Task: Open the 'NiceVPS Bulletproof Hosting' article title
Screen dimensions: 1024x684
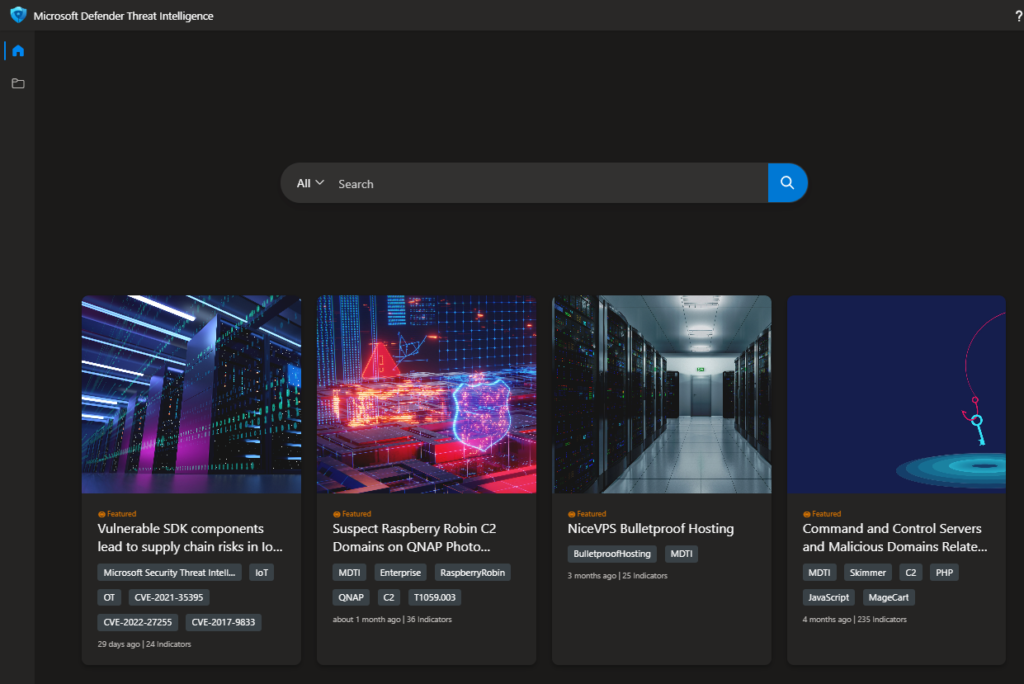Action: tap(650, 529)
